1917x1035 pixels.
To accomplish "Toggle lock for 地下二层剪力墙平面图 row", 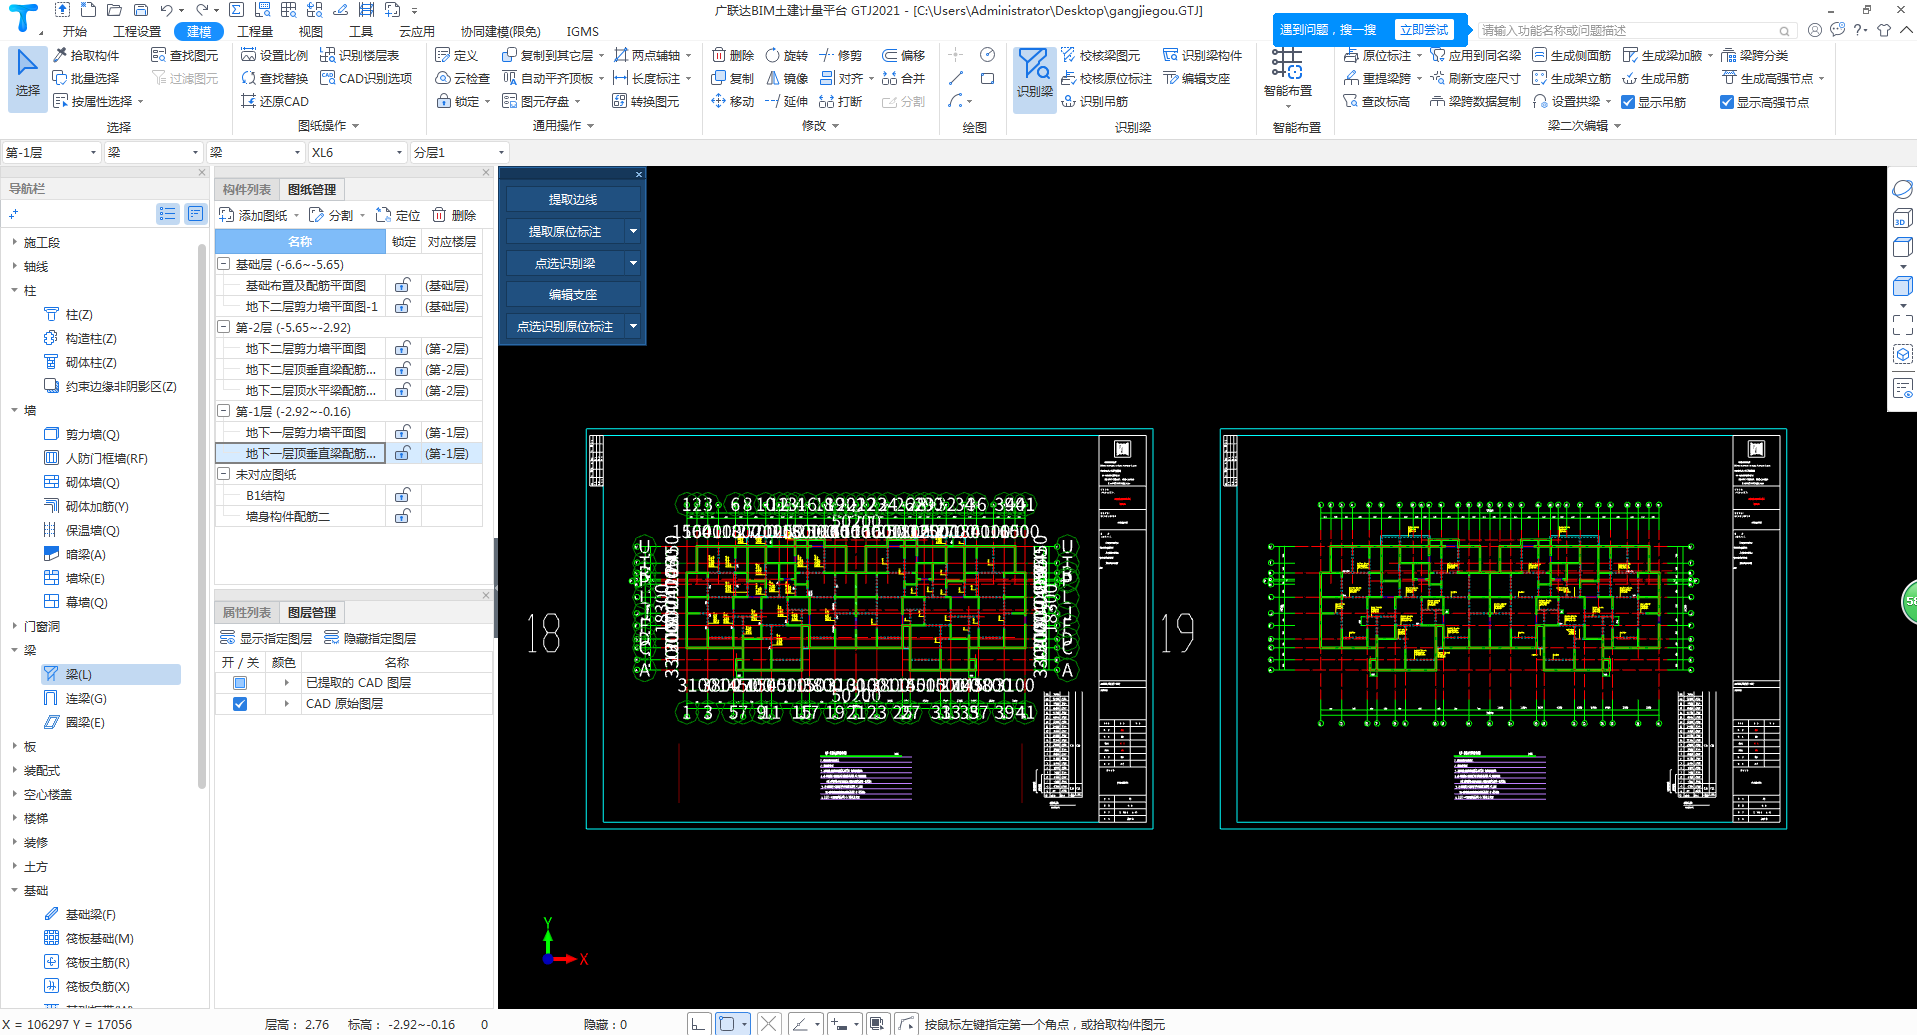I will (x=402, y=348).
